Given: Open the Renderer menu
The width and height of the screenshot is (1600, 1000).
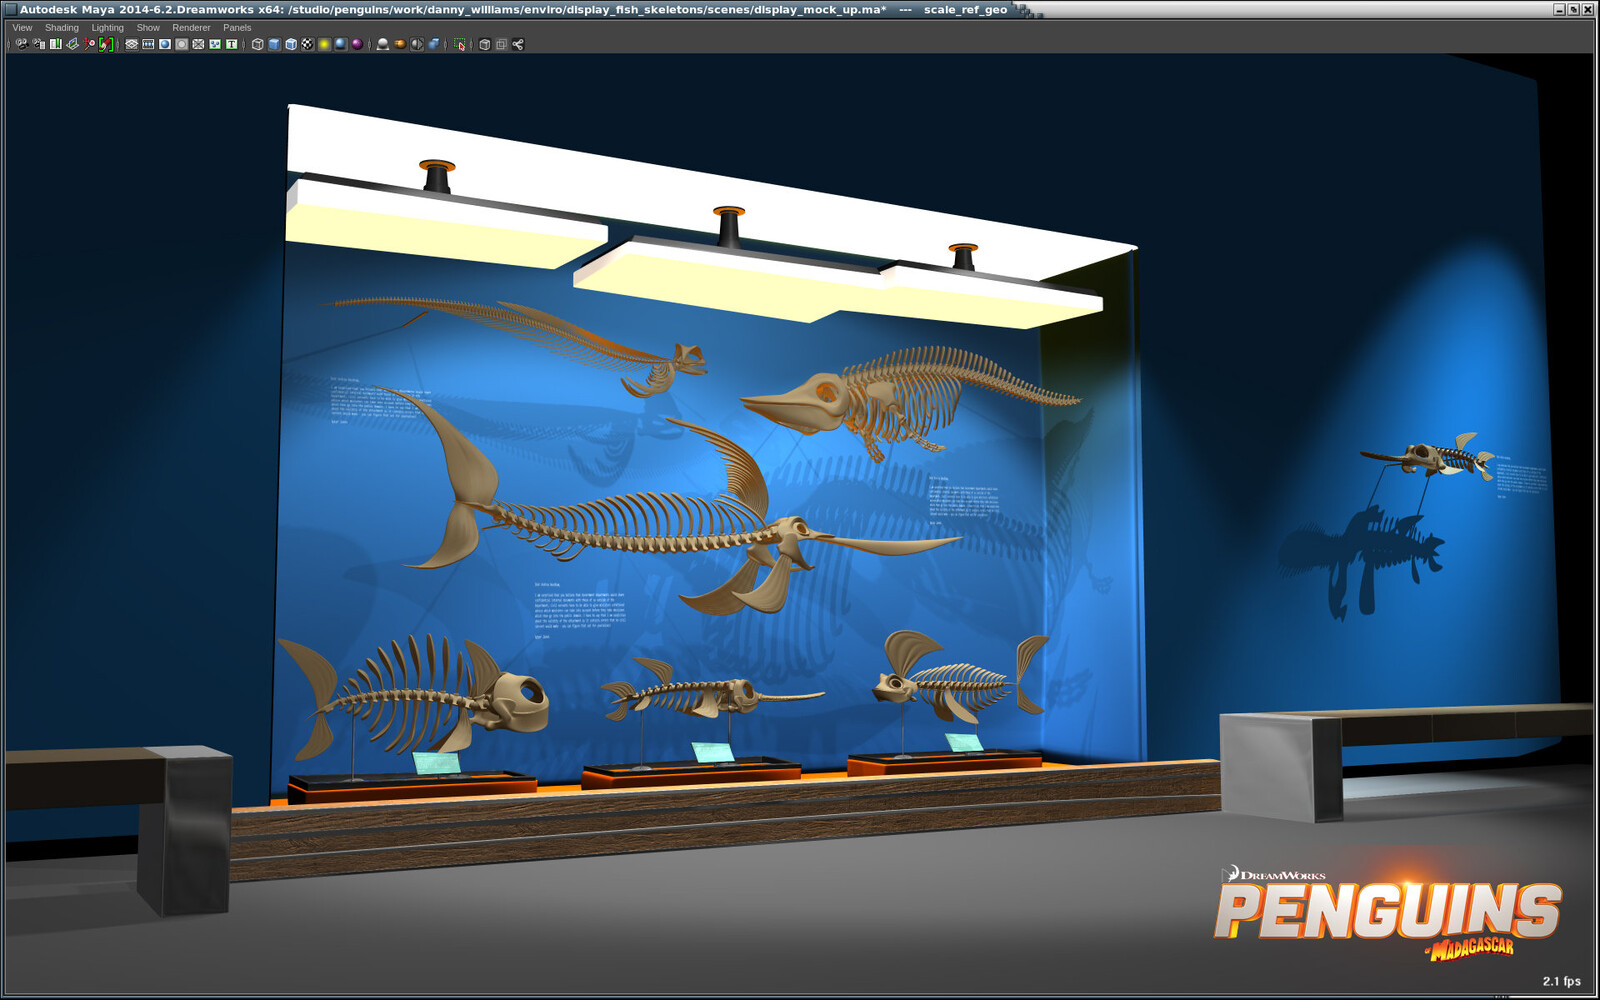Looking at the screenshot, I should (191, 28).
